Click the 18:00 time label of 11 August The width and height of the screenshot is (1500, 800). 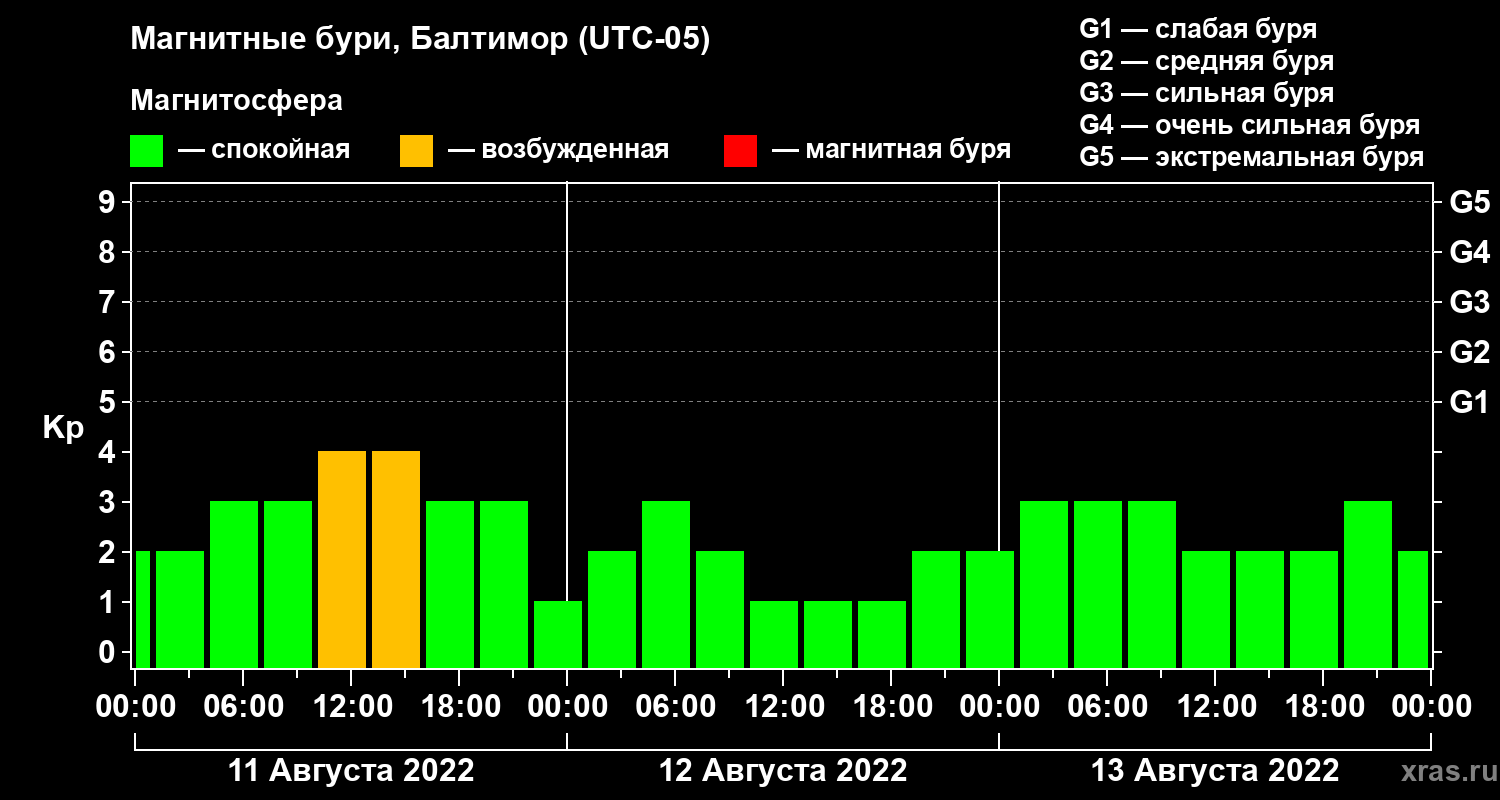[x=459, y=706]
